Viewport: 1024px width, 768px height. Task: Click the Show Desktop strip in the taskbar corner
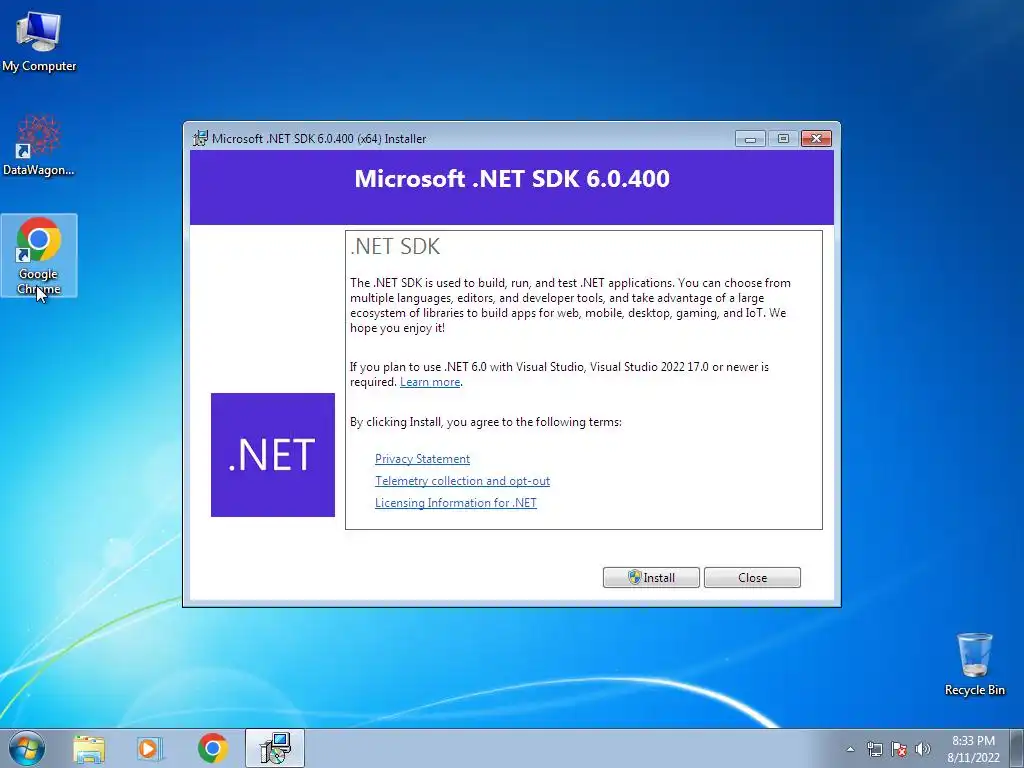(x=1018, y=748)
